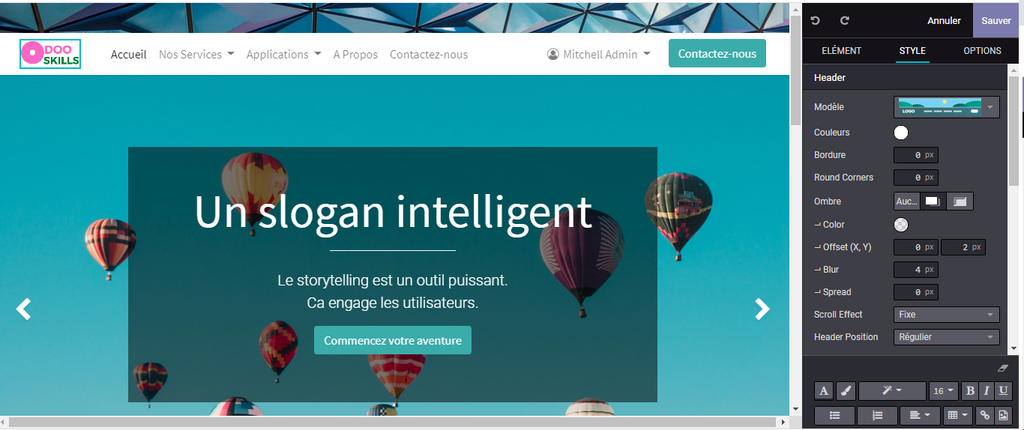Viewport: 1024px width, 430px height.
Task: Click the Sauver button
Action: (x=996, y=21)
